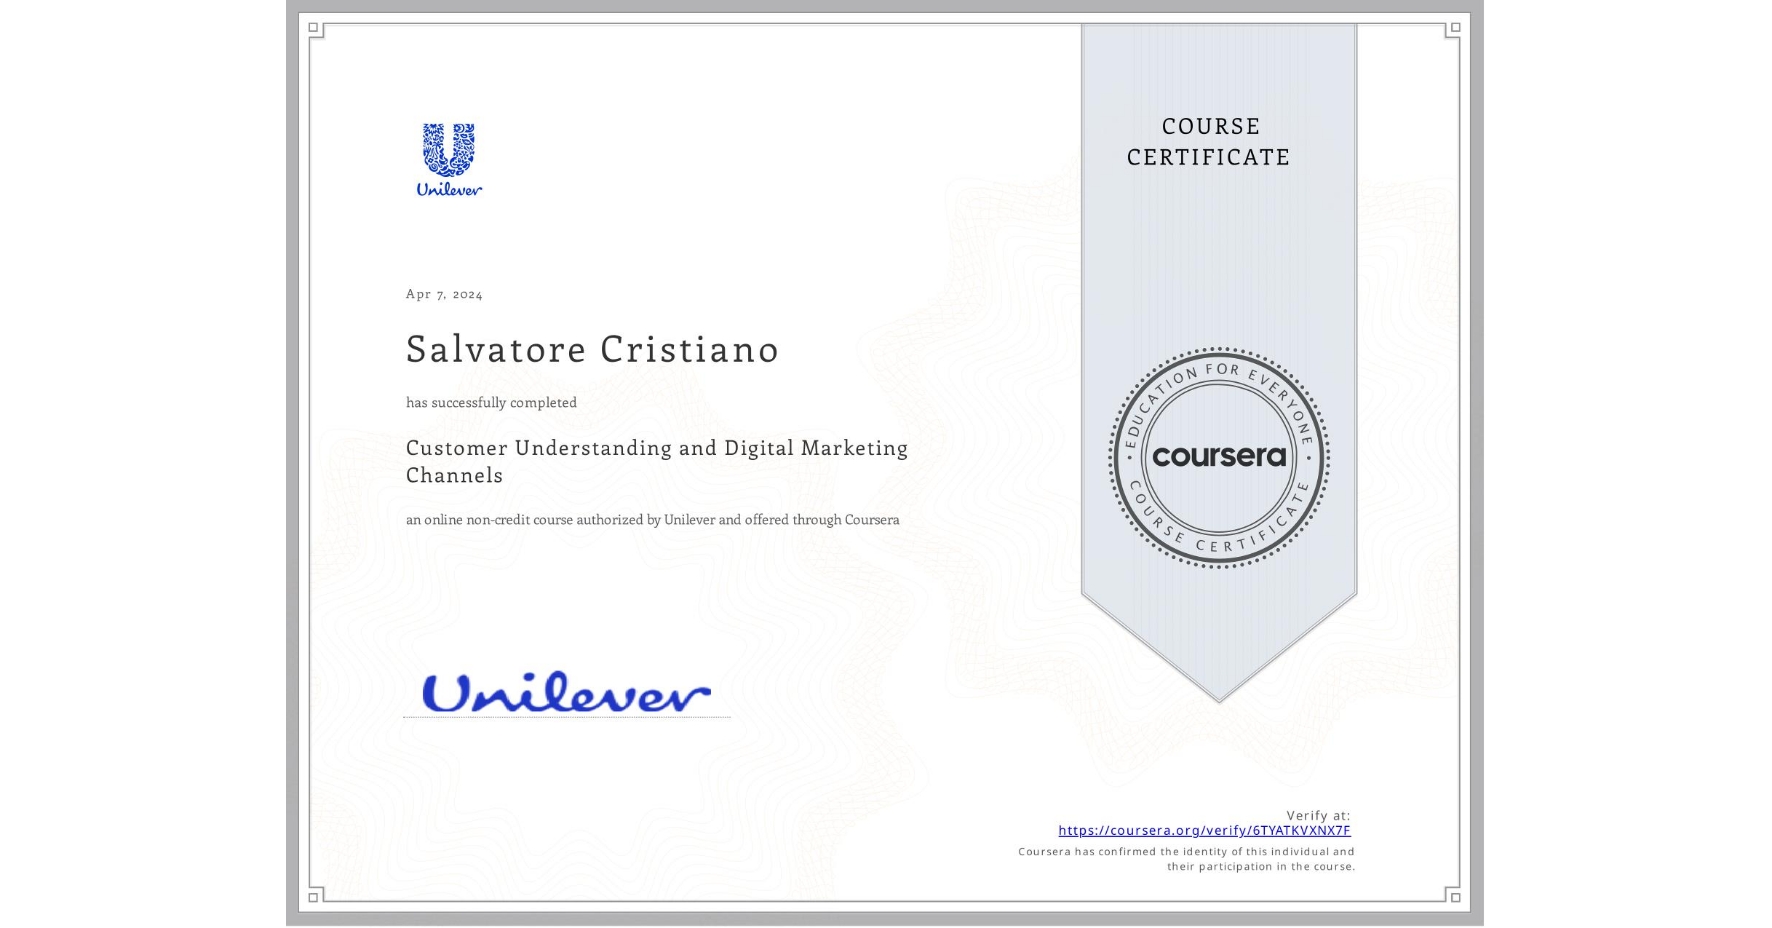1772x928 pixels.
Task: Open the coursera.org verification link
Action: (x=1204, y=830)
